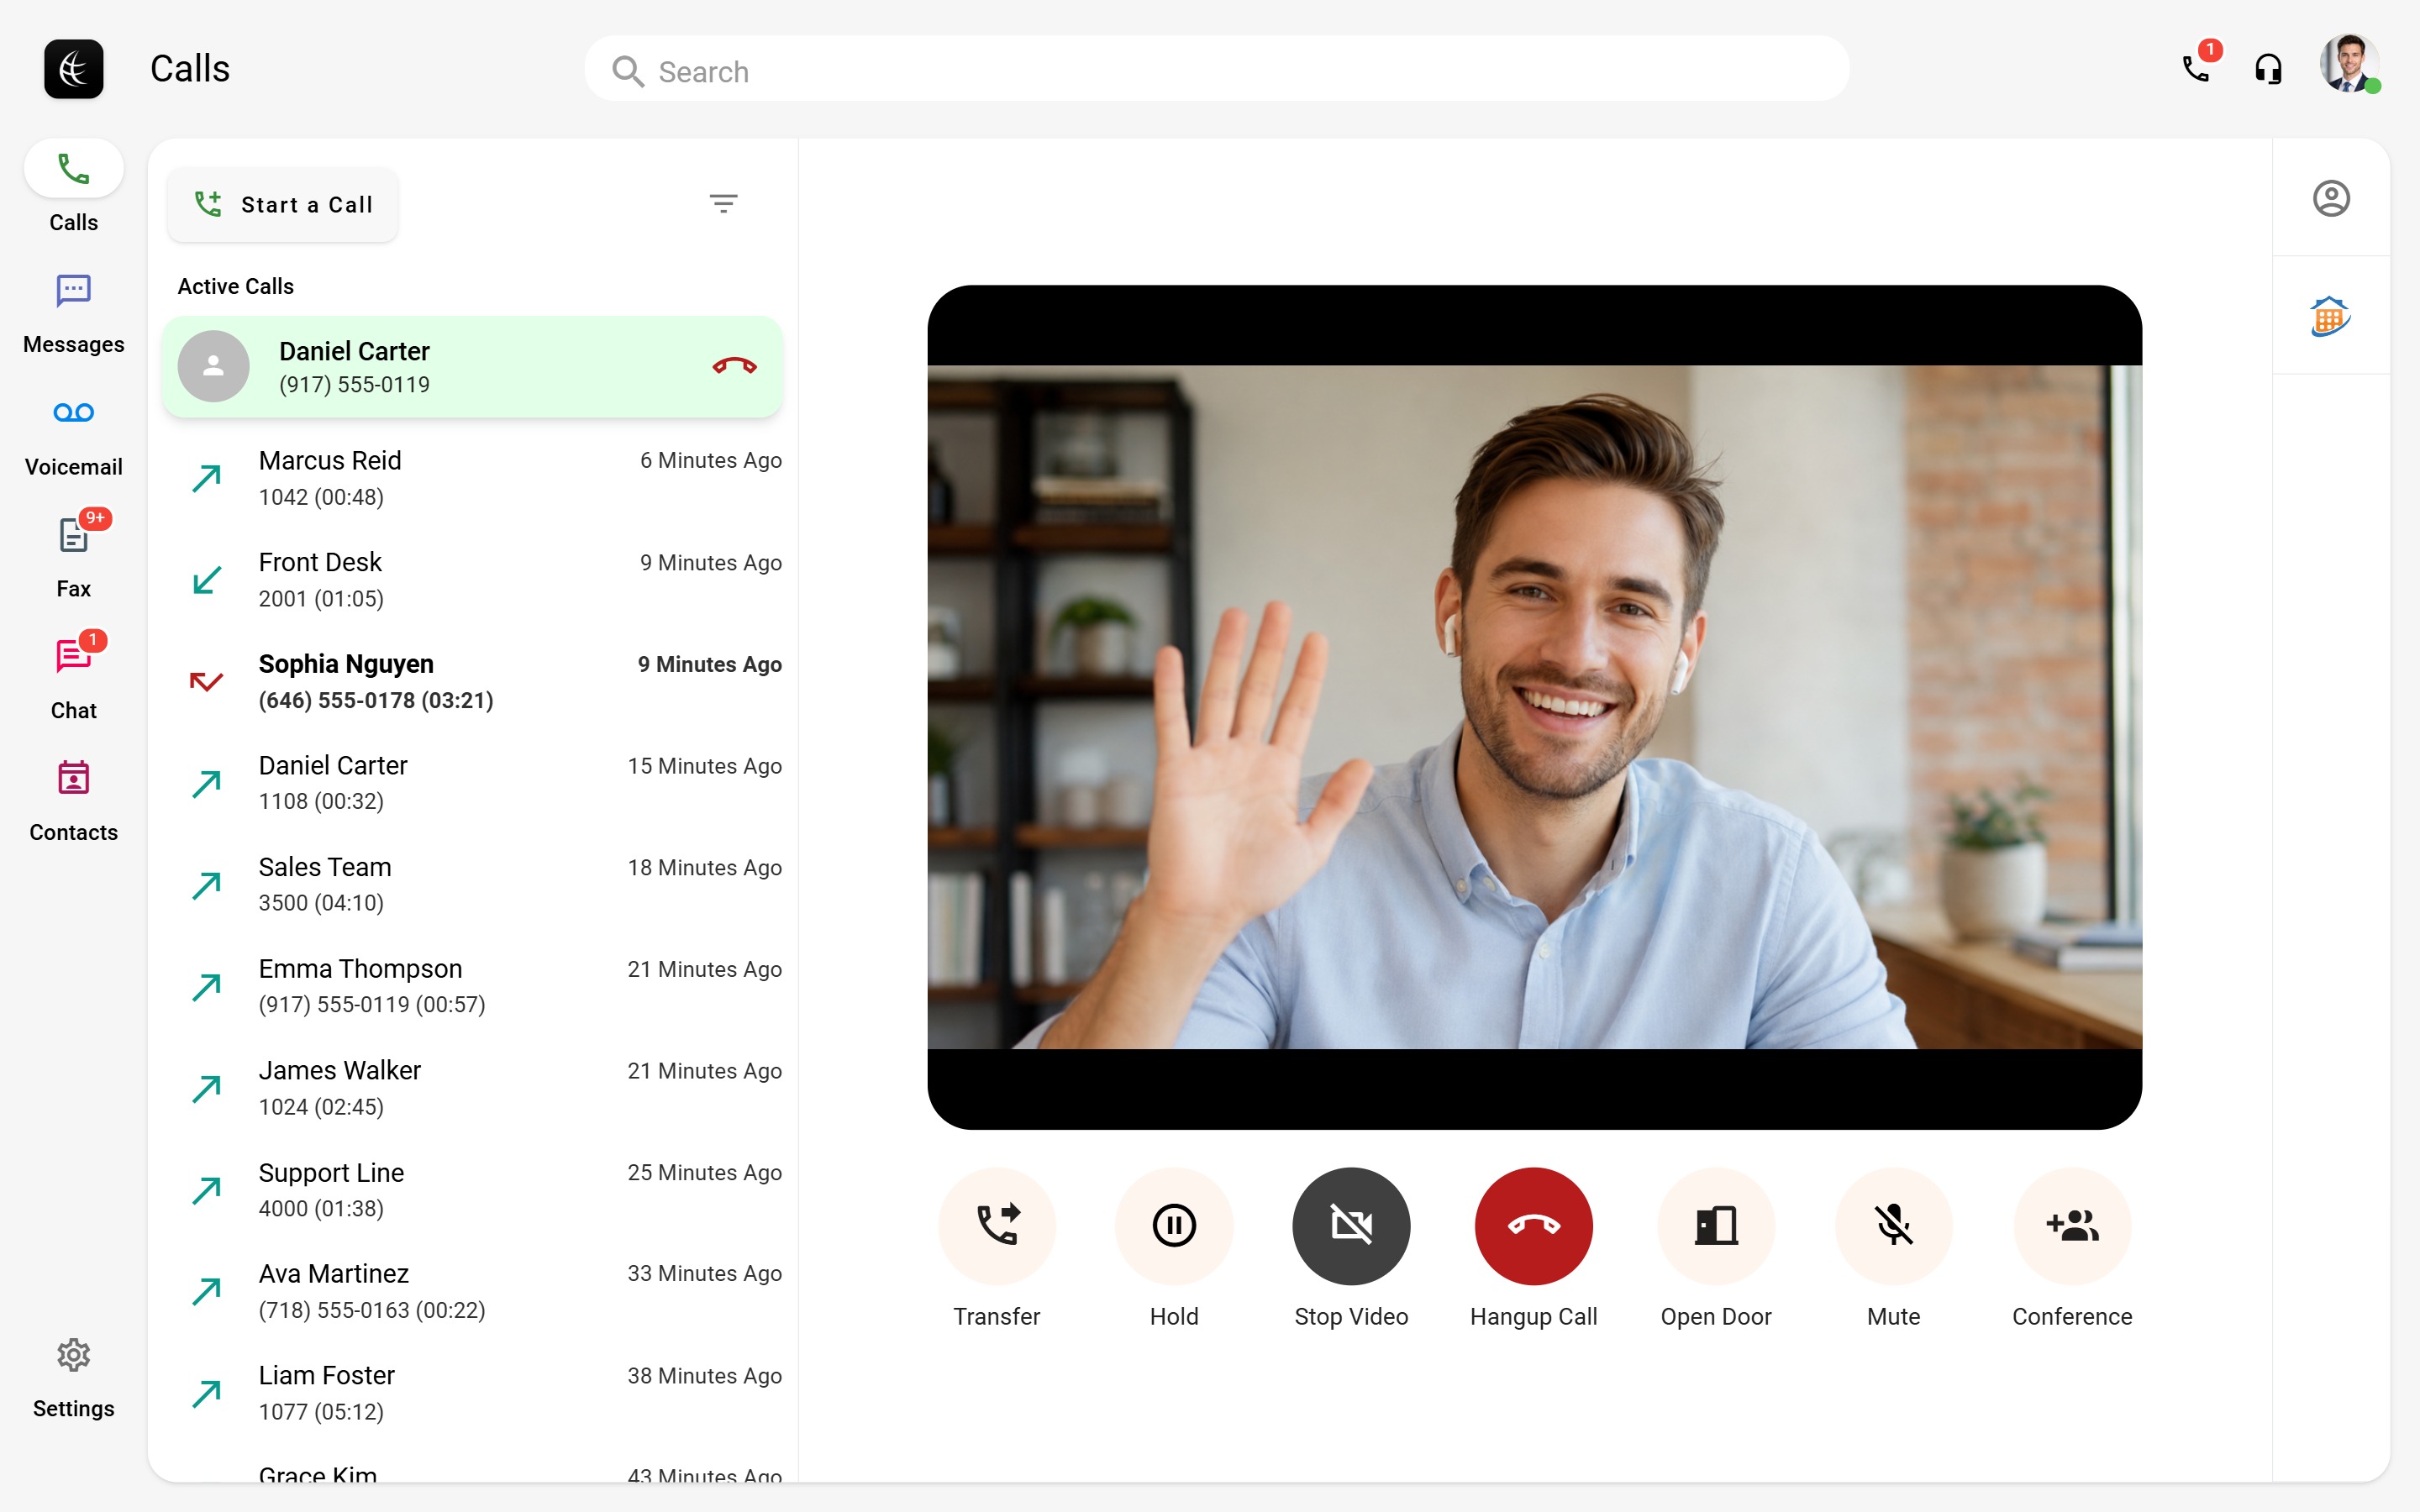Click the 6 Minutes Ago timestamp
Image resolution: width=2420 pixels, height=1512 pixels.
(711, 460)
